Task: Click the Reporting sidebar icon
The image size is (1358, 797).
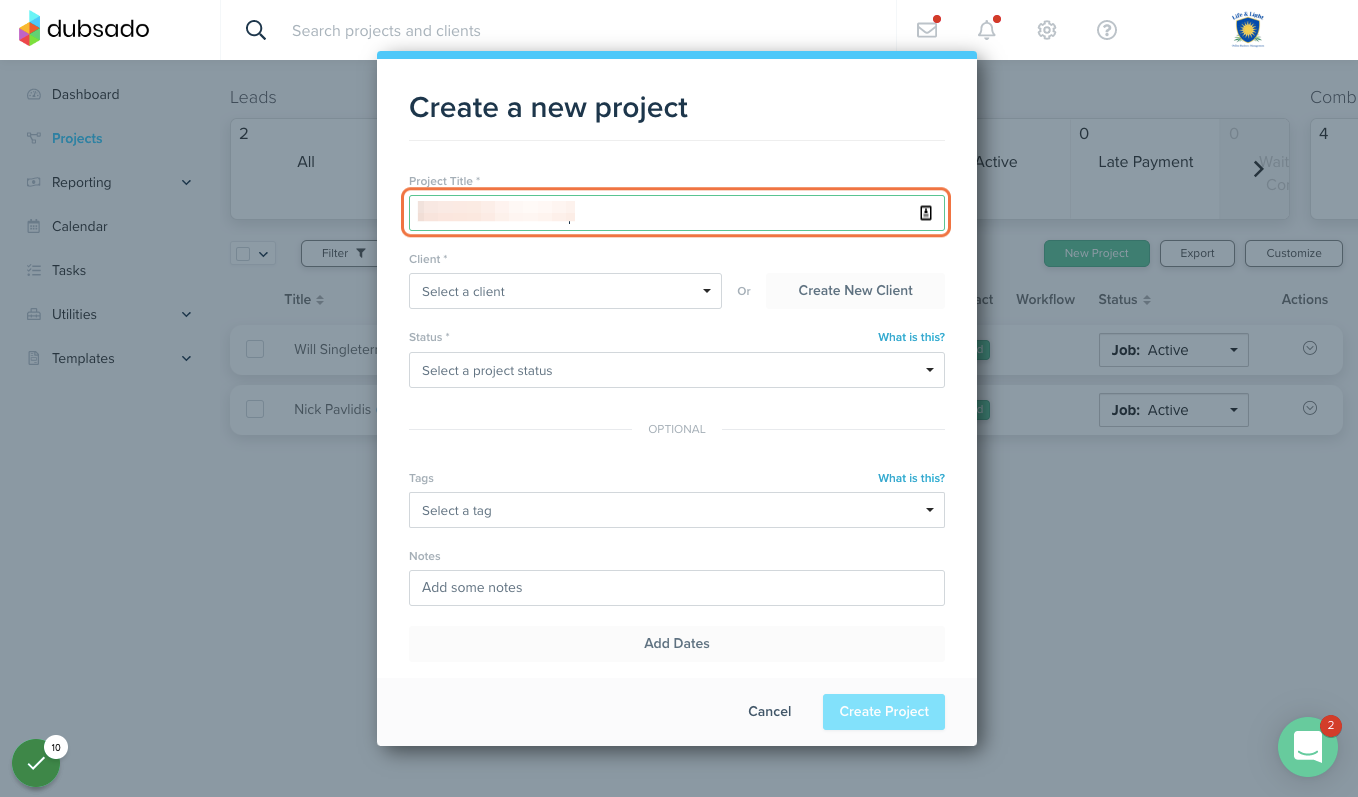Action: click(x=34, y=182)
